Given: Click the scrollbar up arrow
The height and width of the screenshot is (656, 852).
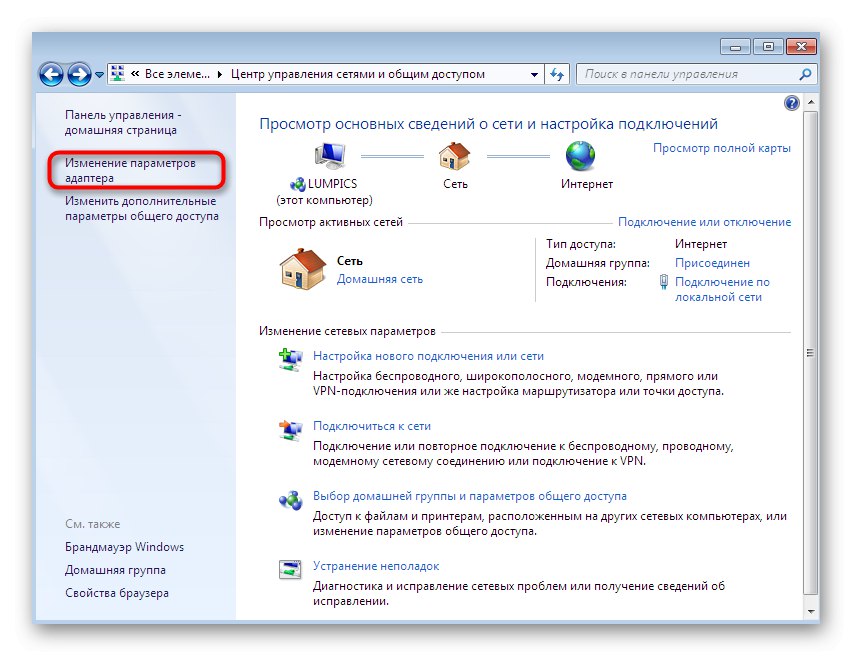Looking at the screenshot, I should 811,102.
